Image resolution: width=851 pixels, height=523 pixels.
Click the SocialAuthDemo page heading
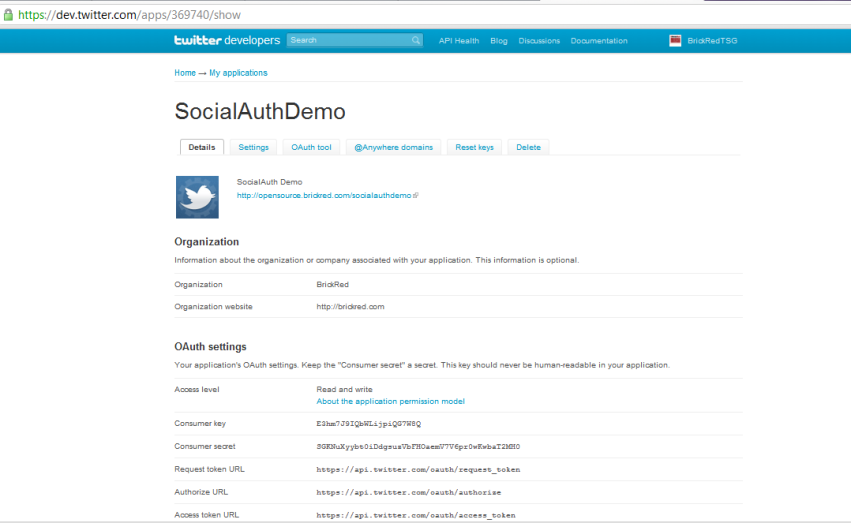(260, 111)
